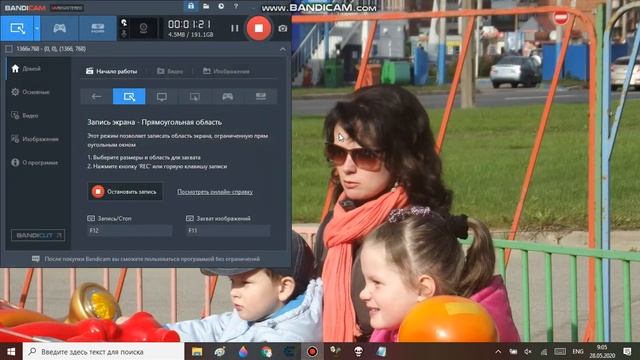The image size is (640, 360).
Task: Switch to the Видео tab
Action: point(170,71)
